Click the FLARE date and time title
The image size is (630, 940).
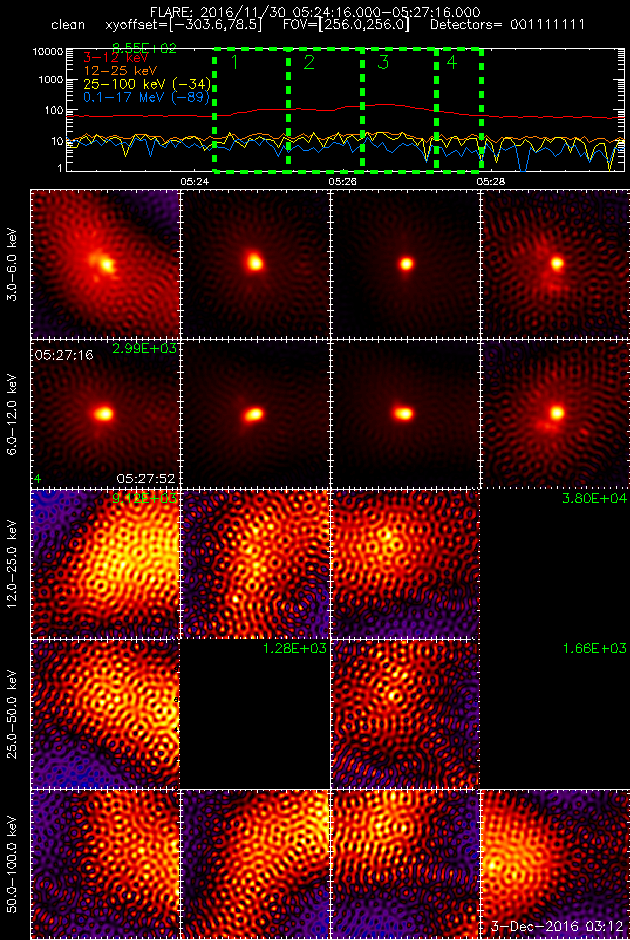tap(314, 13)
